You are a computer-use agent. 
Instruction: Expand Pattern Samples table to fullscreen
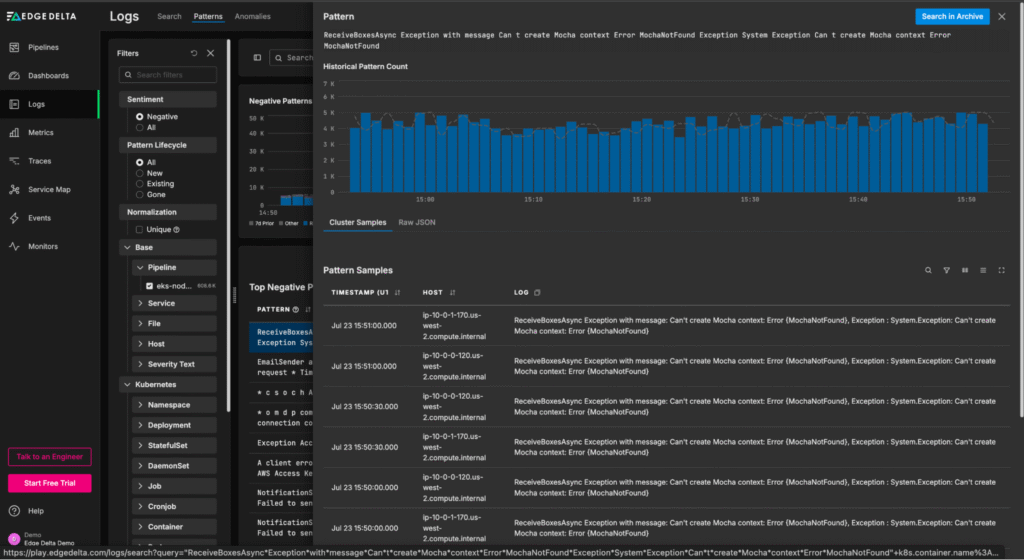(x=1001, y=270)
